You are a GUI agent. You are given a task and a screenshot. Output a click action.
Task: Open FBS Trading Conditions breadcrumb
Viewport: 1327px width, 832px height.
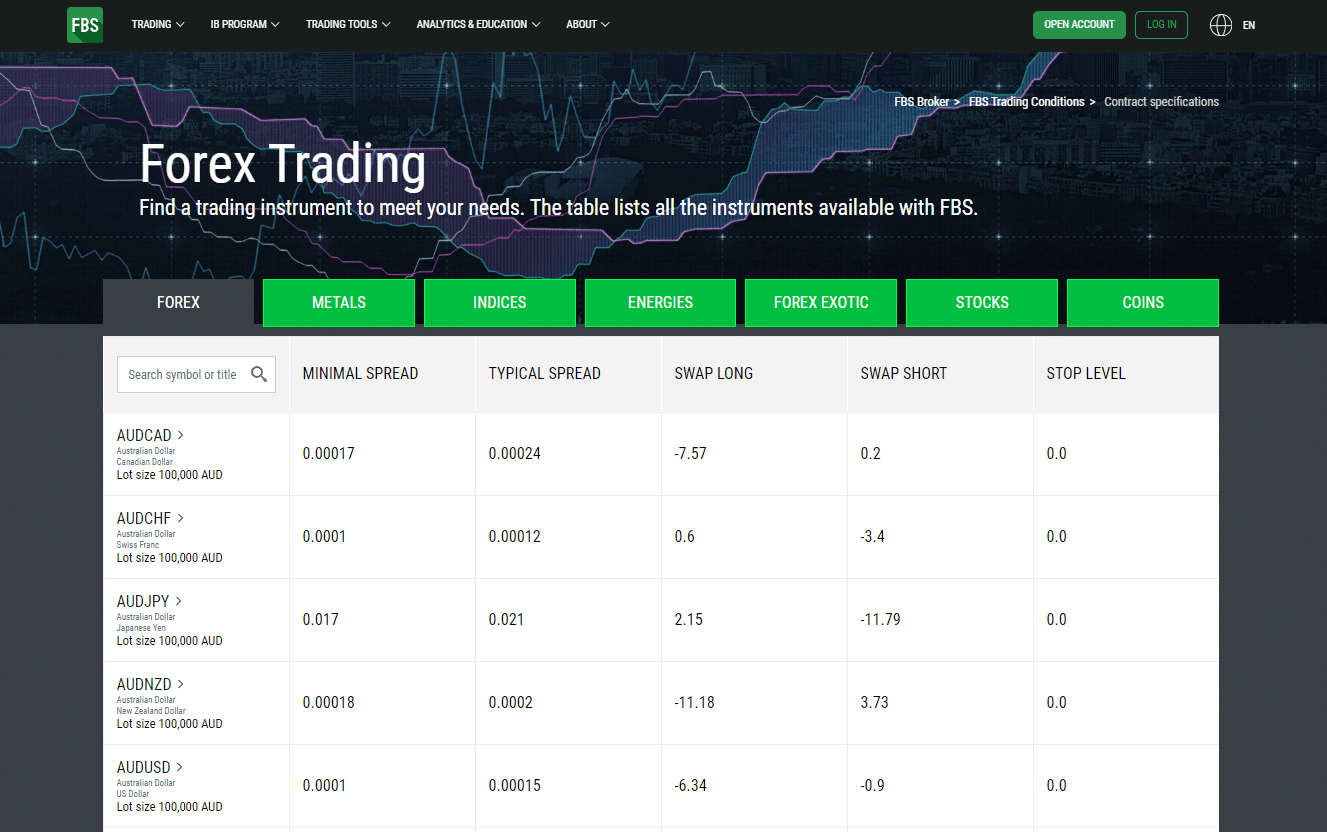click(1026, 102)
